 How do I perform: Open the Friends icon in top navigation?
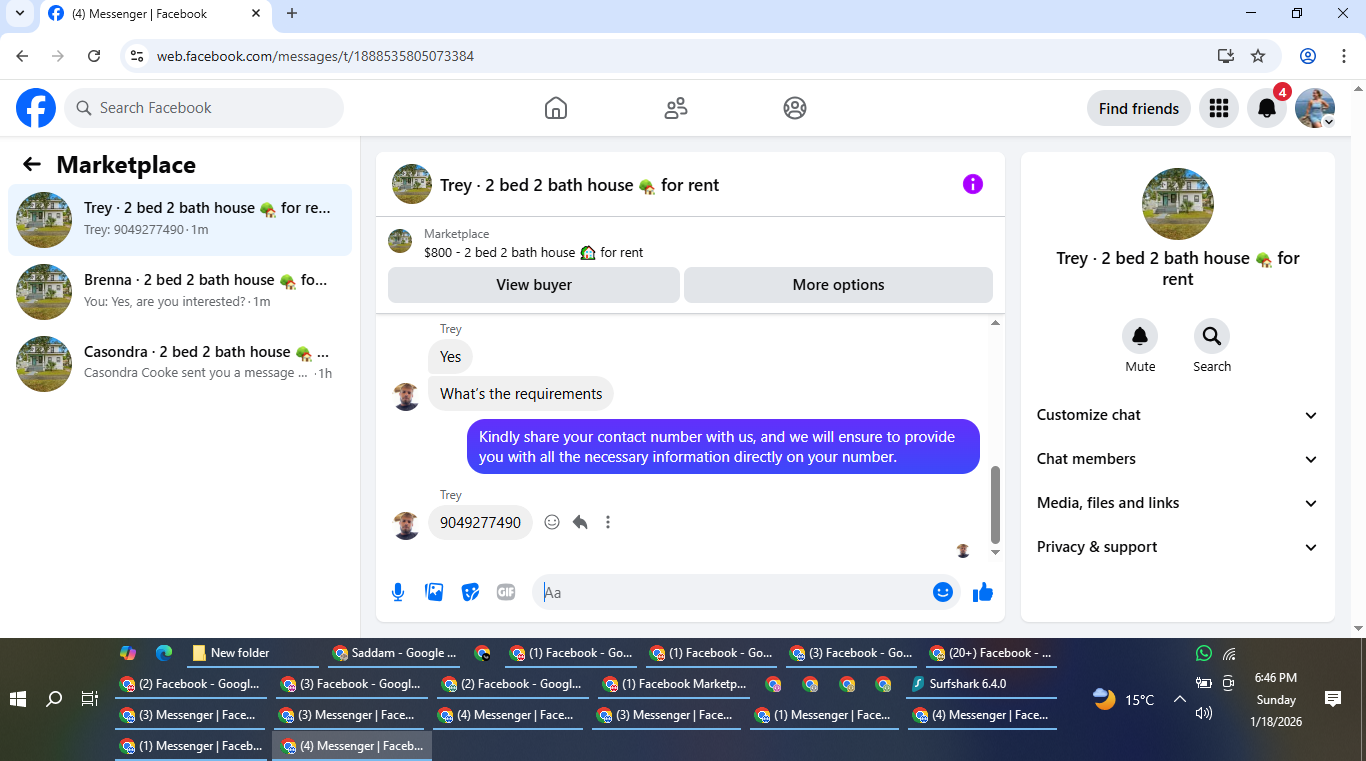[676, 108]
